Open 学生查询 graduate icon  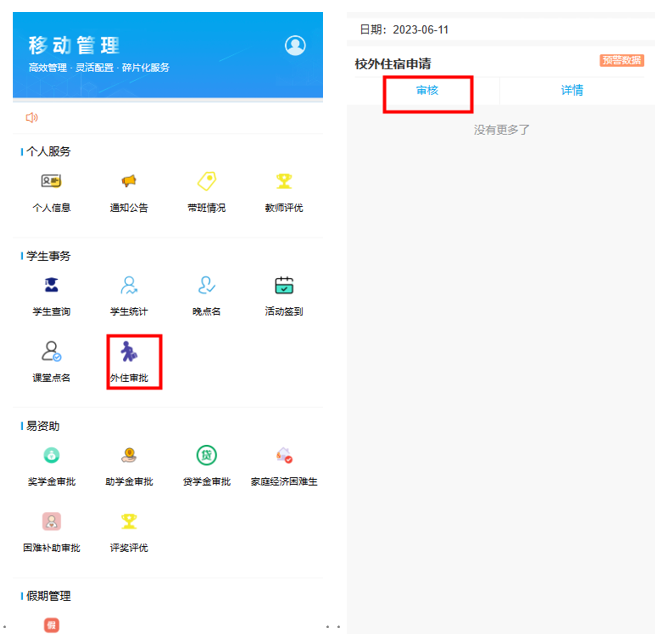(51, 286)
